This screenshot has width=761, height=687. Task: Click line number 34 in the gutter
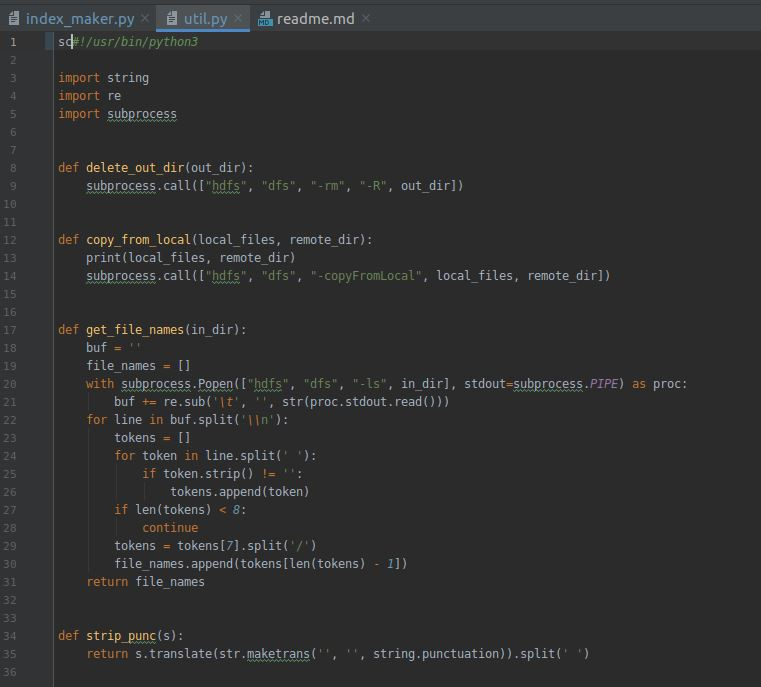click(x=10, y=636)
